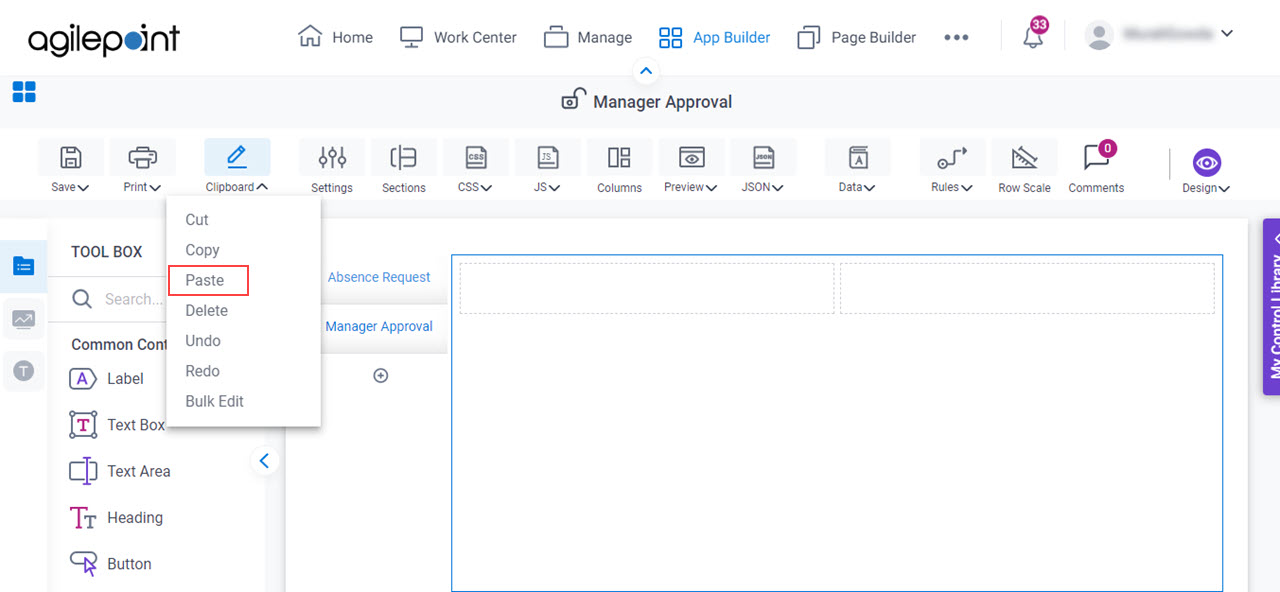Open the JS editor menu
Viewport: 1280px width, 592px height.
[x=547, y=167]
